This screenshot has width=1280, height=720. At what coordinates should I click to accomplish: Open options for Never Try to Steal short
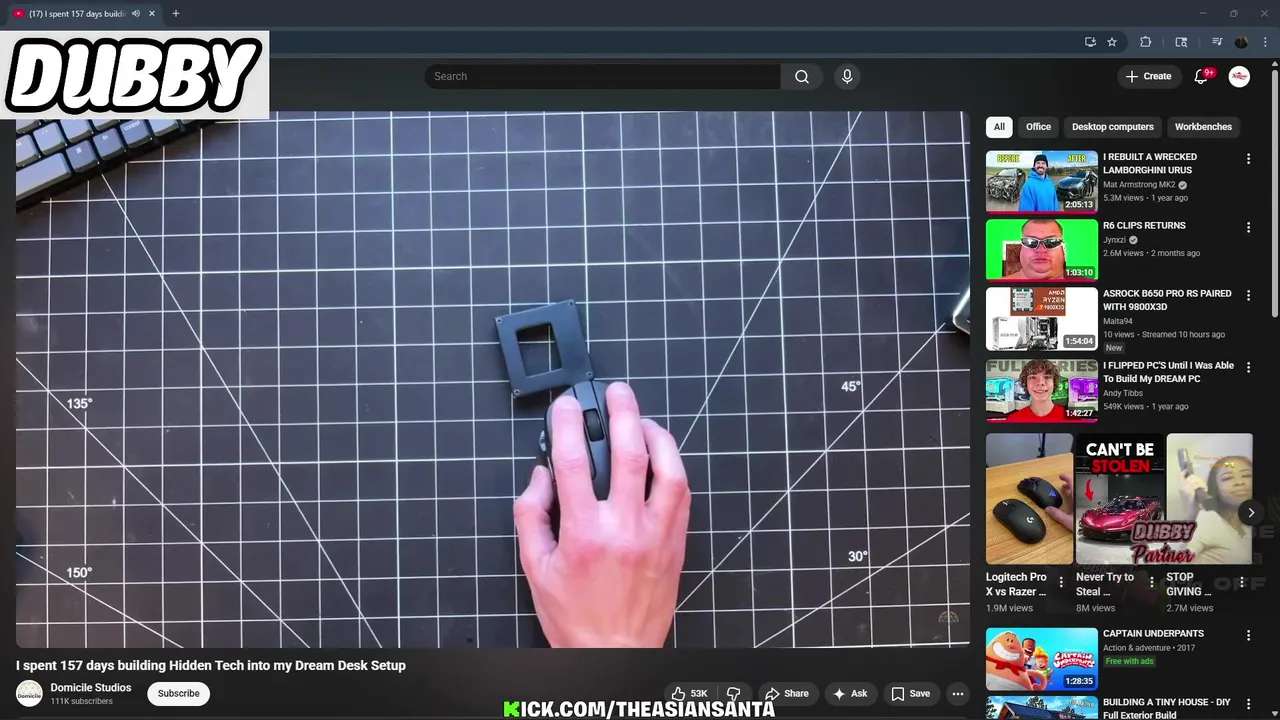1151,582
